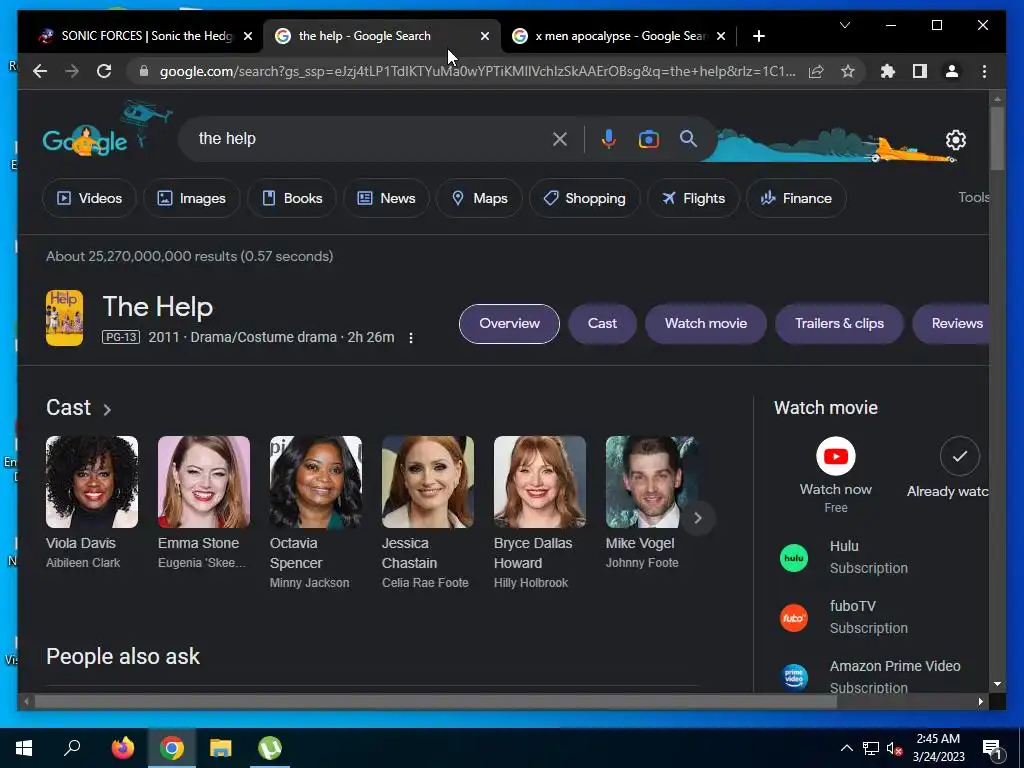
Task: Open the Chrome profile avatar
Action: (952, 71)
